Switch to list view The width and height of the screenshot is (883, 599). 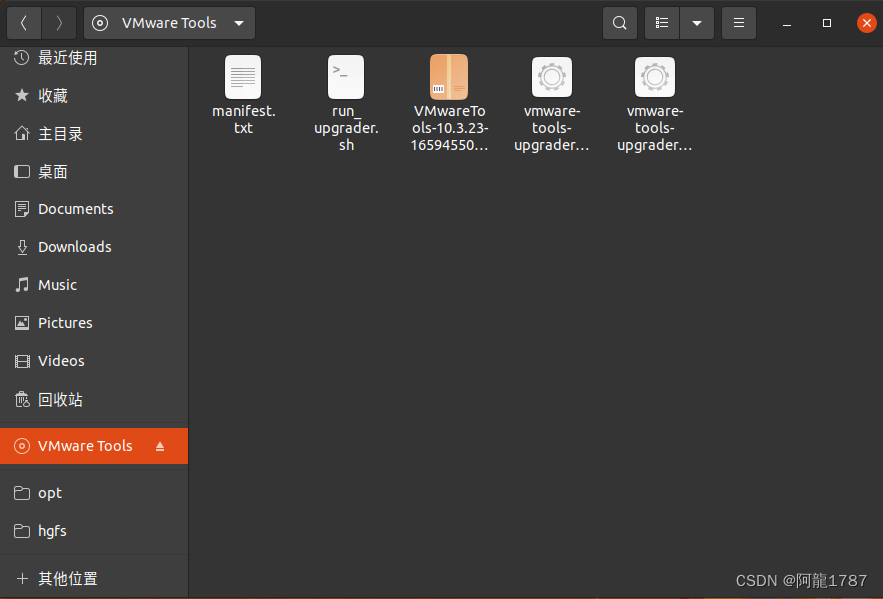coord(662,23)
